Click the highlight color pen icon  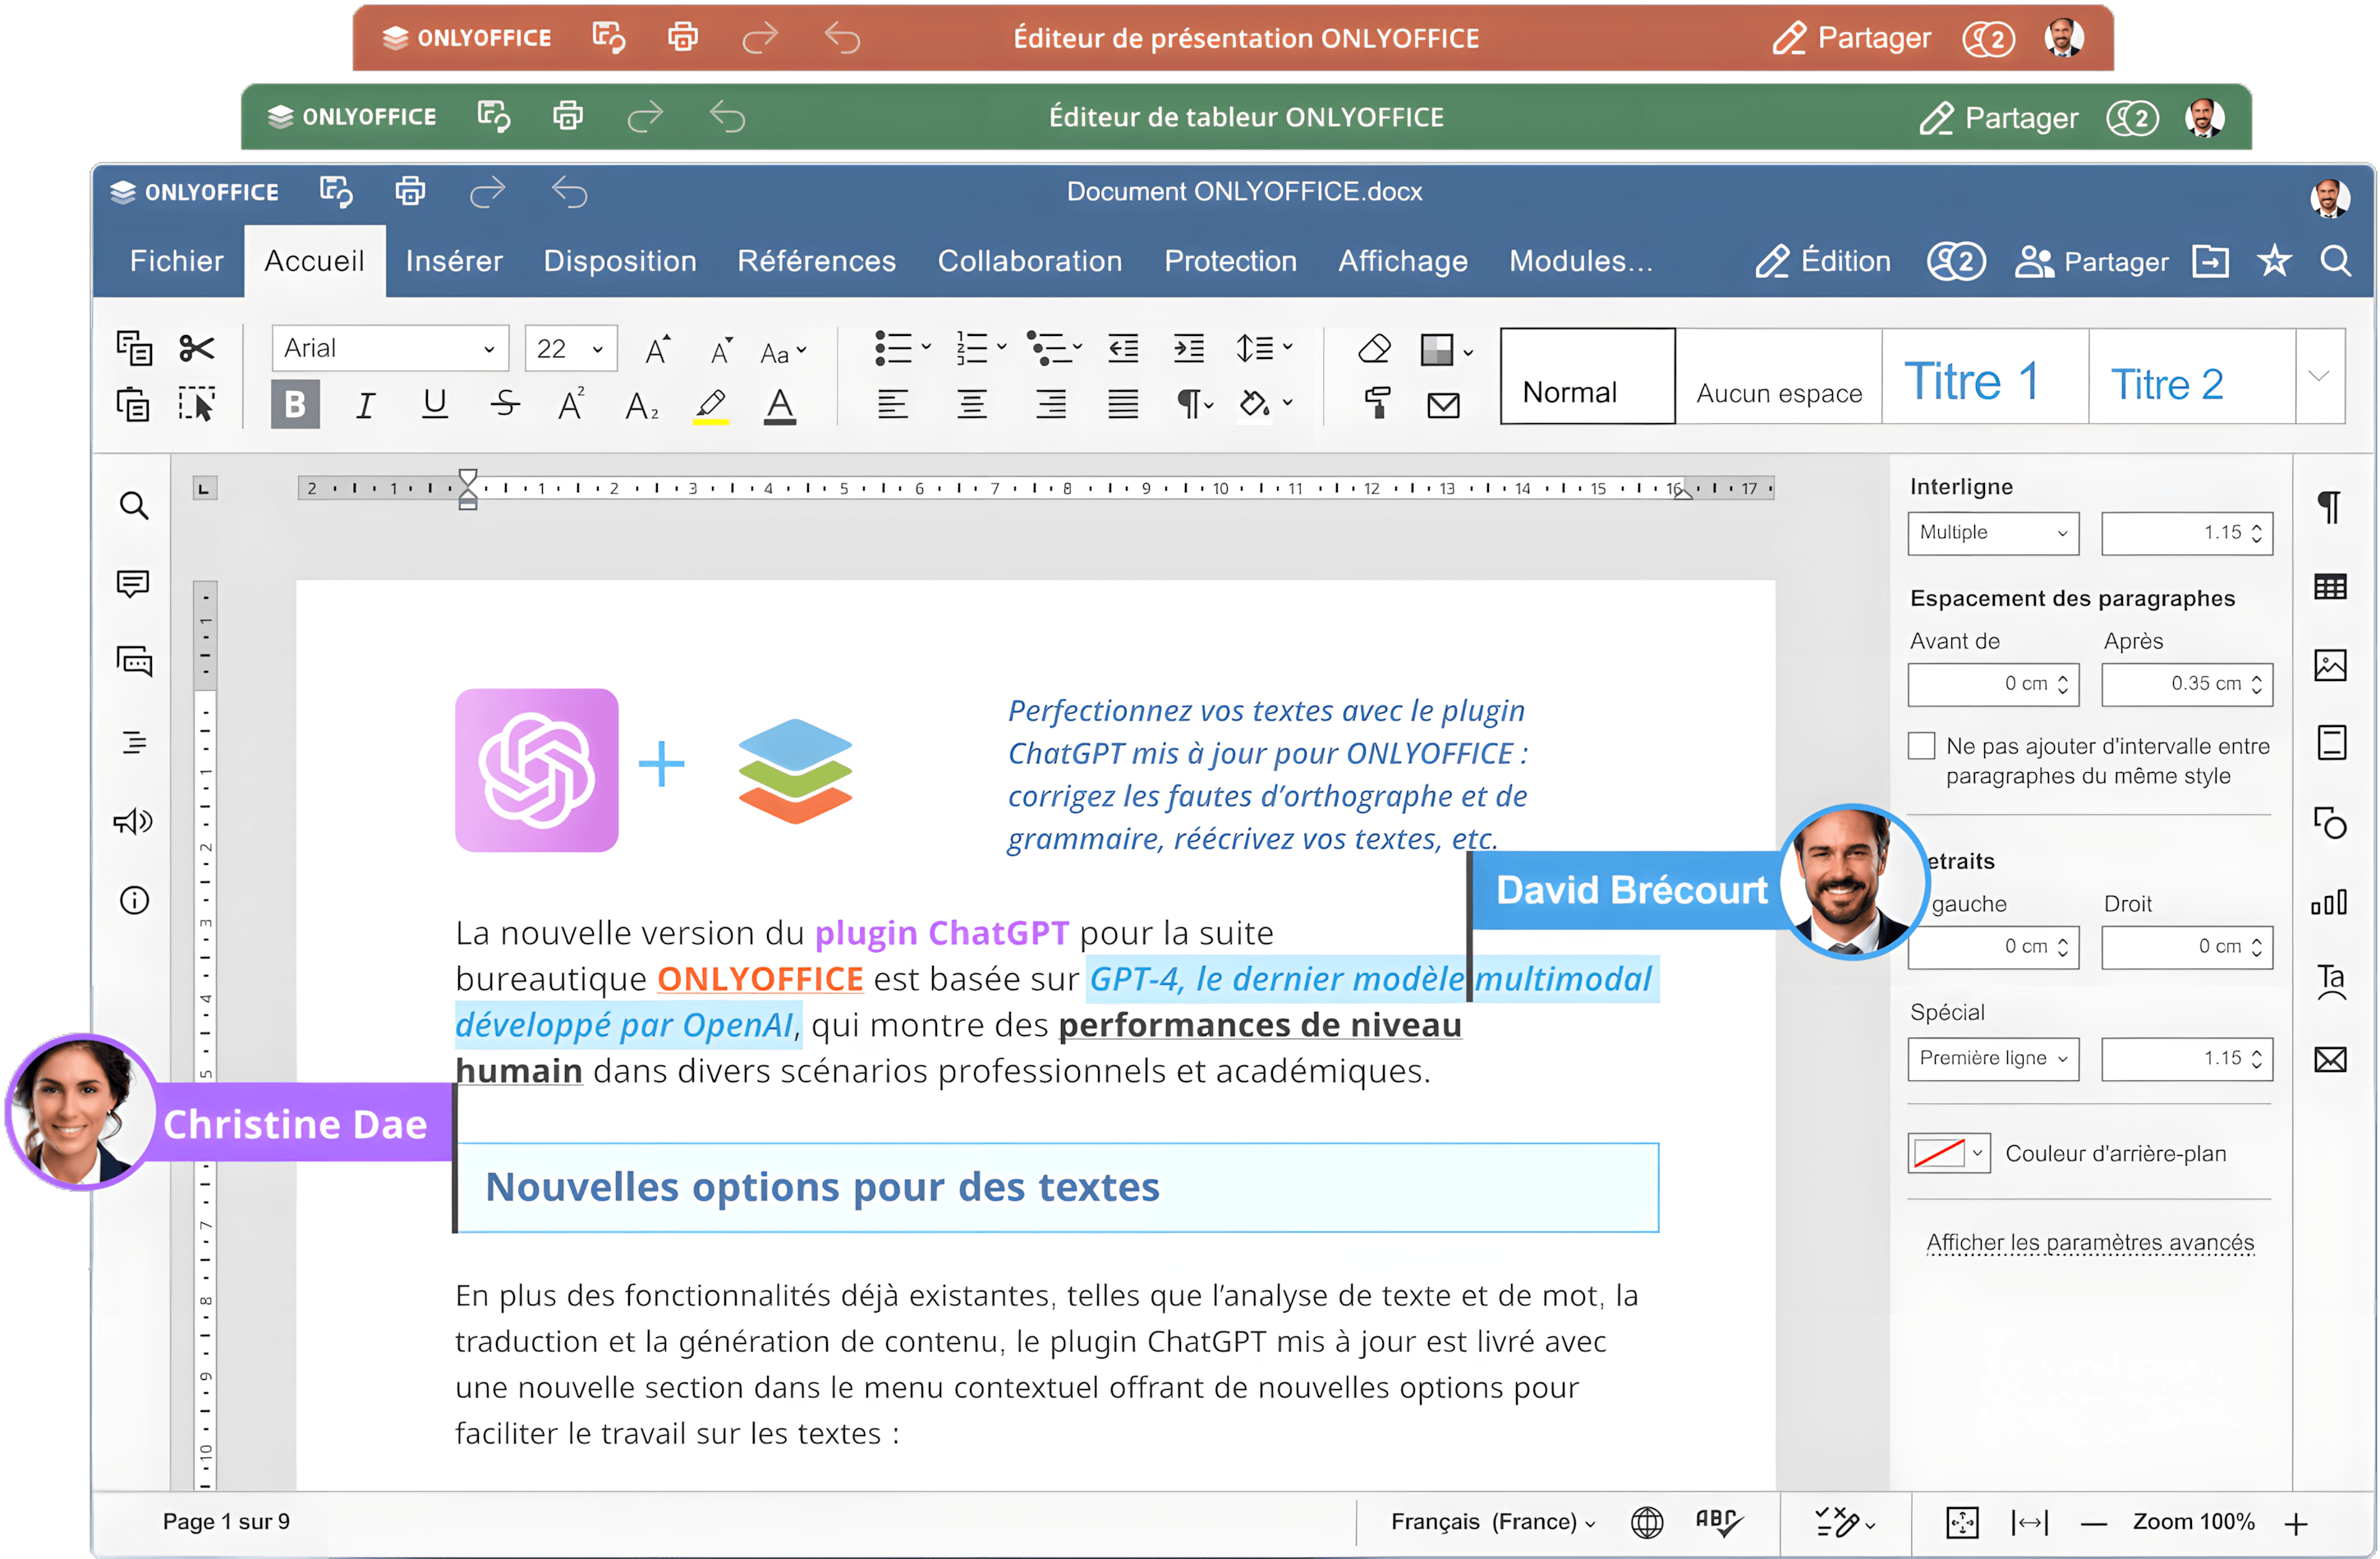pos(711,405)
